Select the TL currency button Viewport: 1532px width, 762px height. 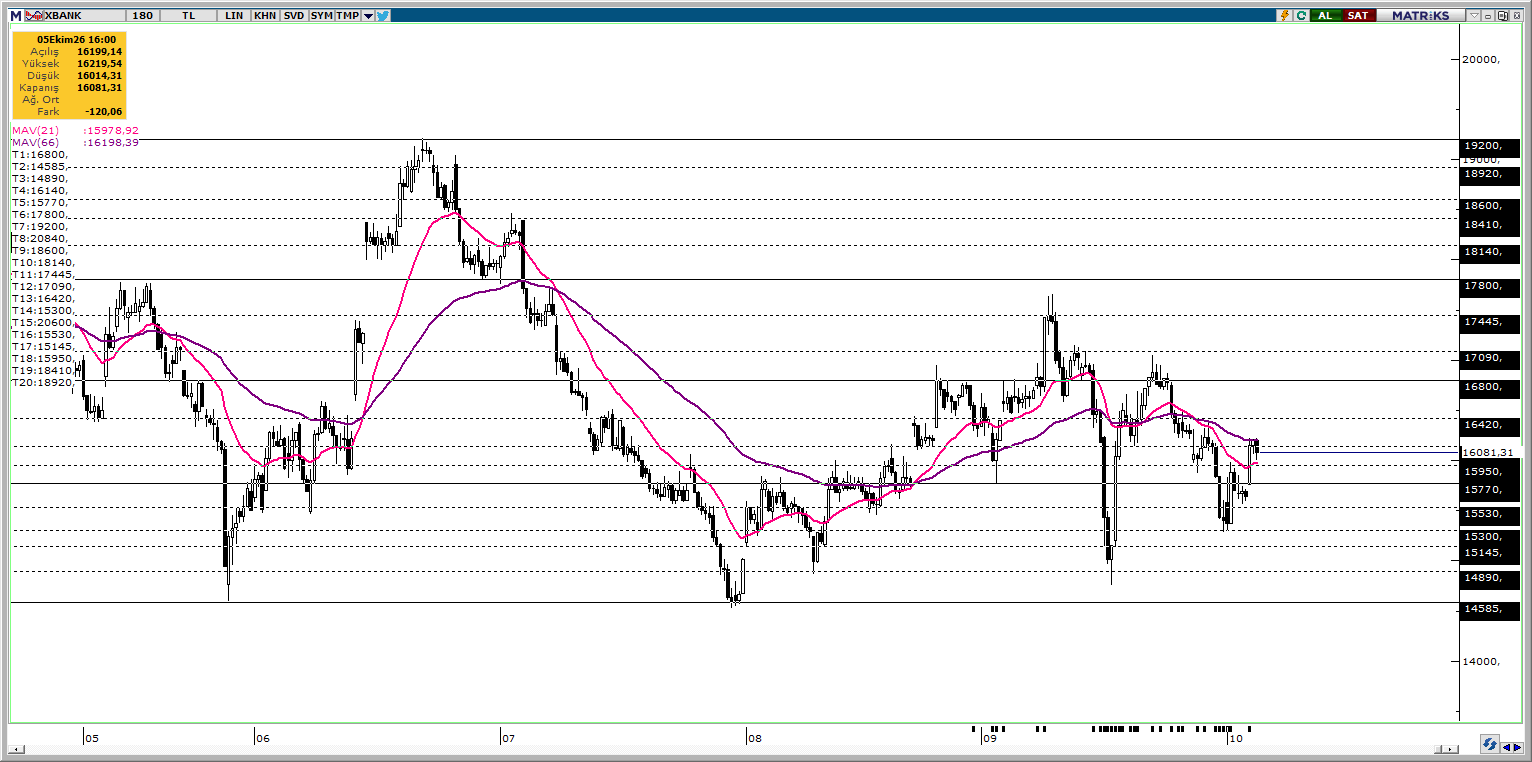pos(188,15)
